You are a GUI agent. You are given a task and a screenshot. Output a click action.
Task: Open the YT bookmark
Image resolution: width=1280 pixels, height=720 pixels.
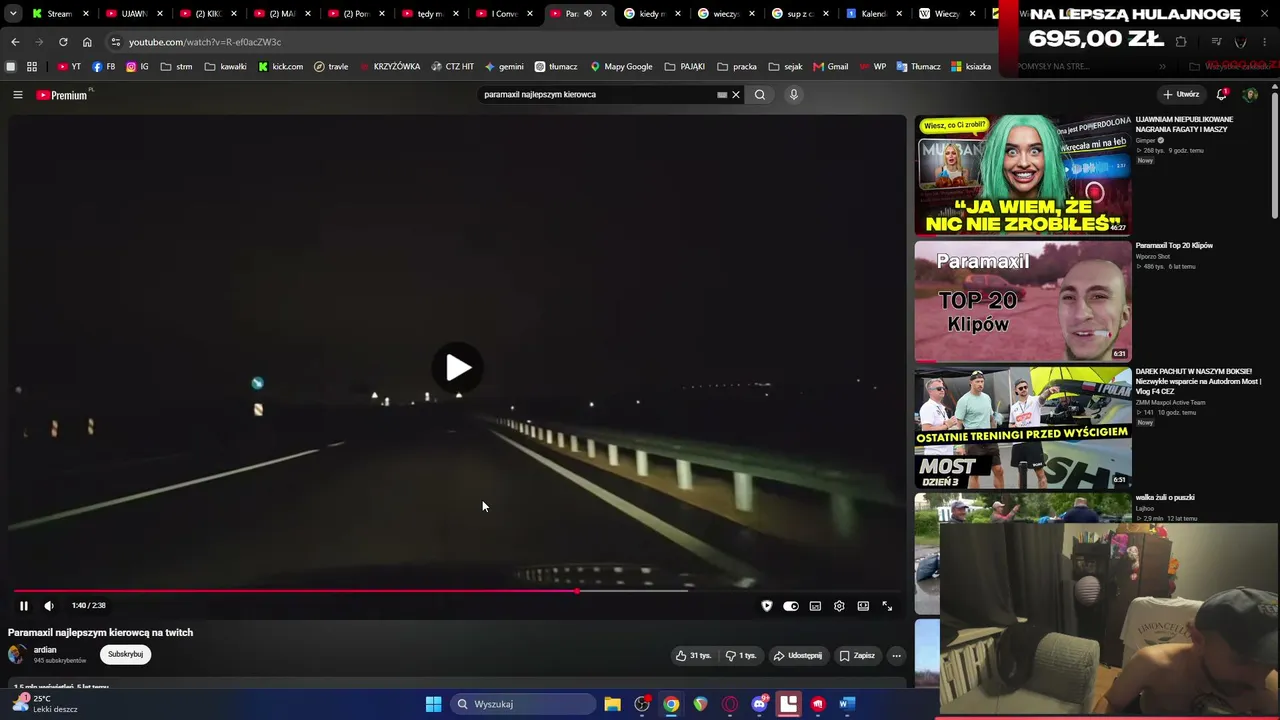(69, 67)
